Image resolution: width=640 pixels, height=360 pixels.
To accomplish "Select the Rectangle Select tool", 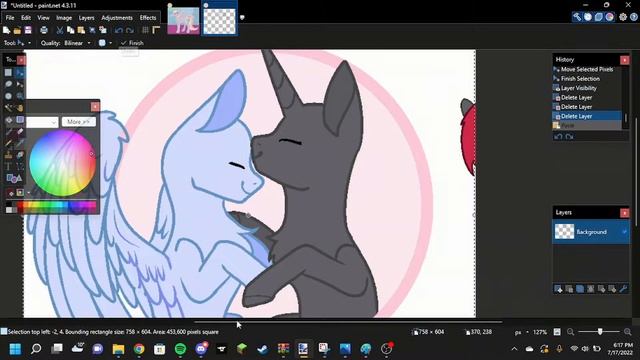I will [8, 73].
